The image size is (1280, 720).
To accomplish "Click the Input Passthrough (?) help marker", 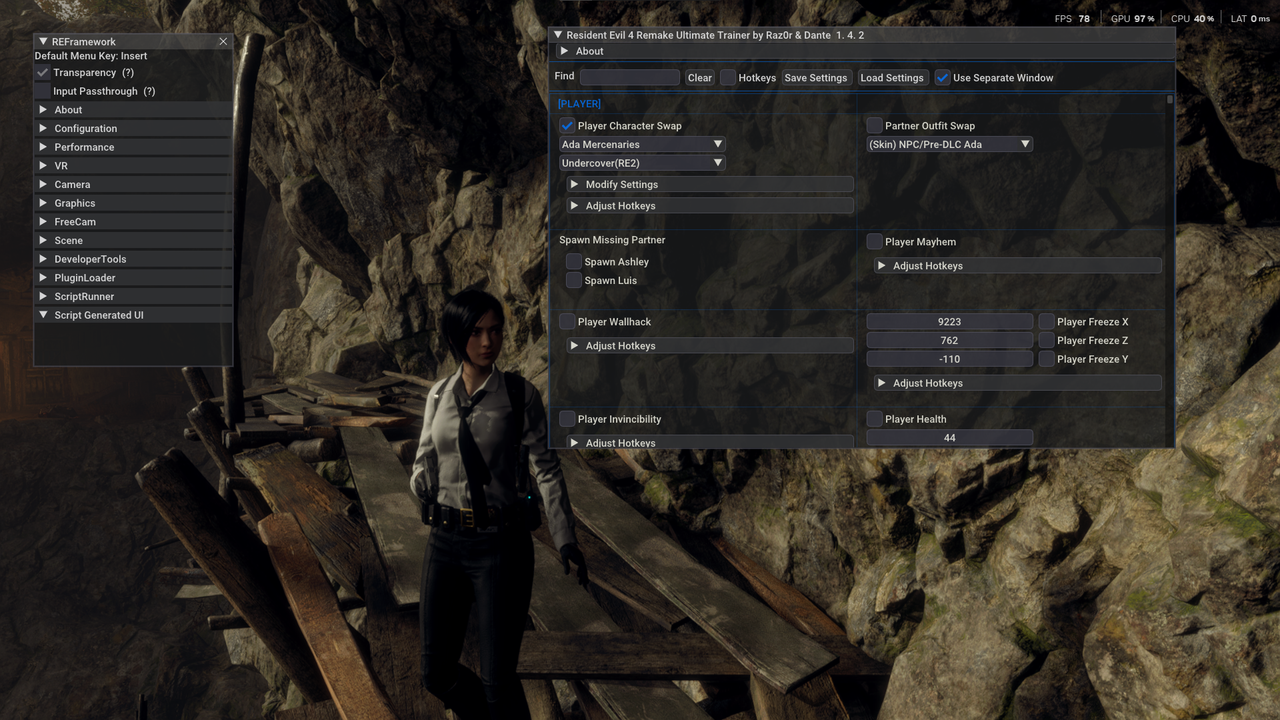I will 149,91.
